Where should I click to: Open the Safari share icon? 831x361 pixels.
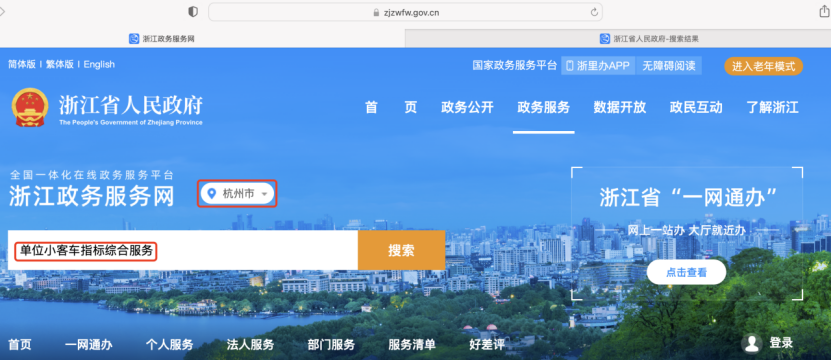[824, 11]
